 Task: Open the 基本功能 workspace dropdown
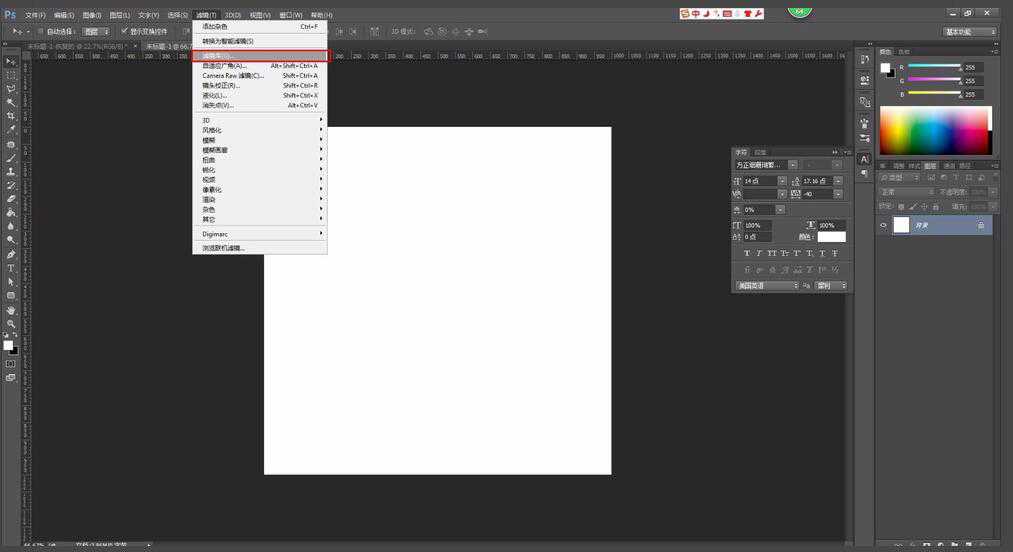pos(971,31)
